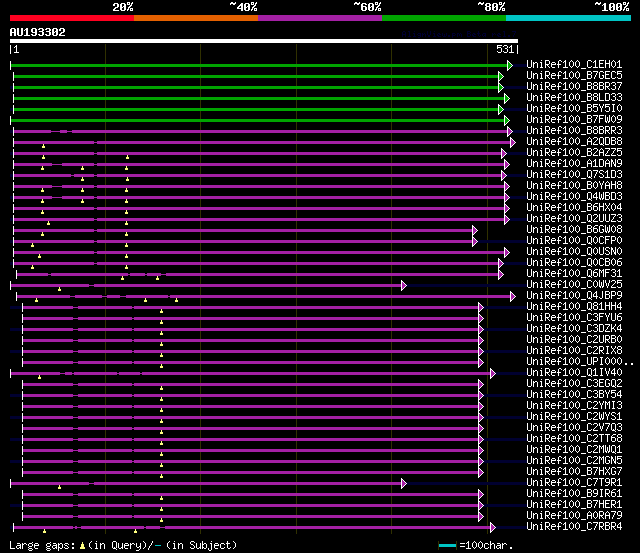Select the UniRef100_C2MWQ1 subject name
640x553 pixels.
coord(574,450)
